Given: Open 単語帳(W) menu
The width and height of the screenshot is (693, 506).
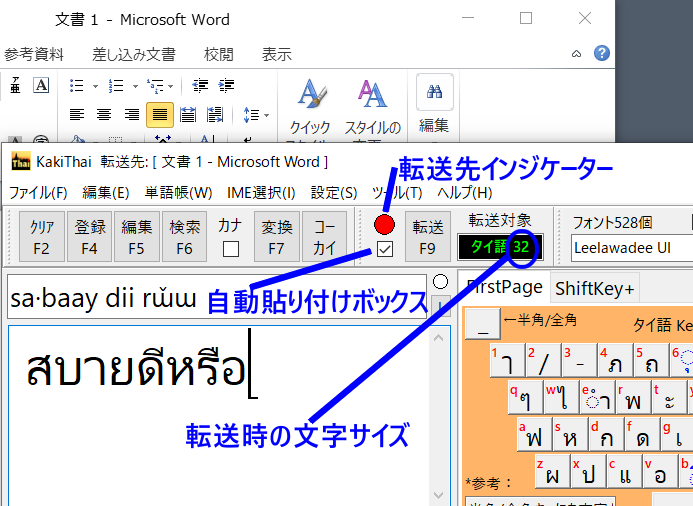Looking at the screenshot, I should coord(179,193).
